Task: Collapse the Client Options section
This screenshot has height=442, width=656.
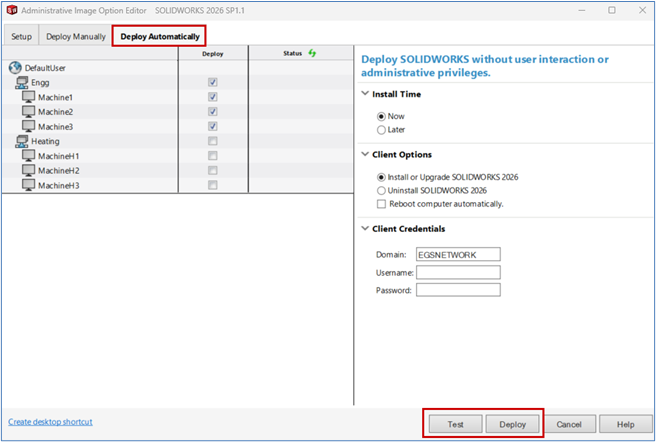Action: tap(365, 154)
